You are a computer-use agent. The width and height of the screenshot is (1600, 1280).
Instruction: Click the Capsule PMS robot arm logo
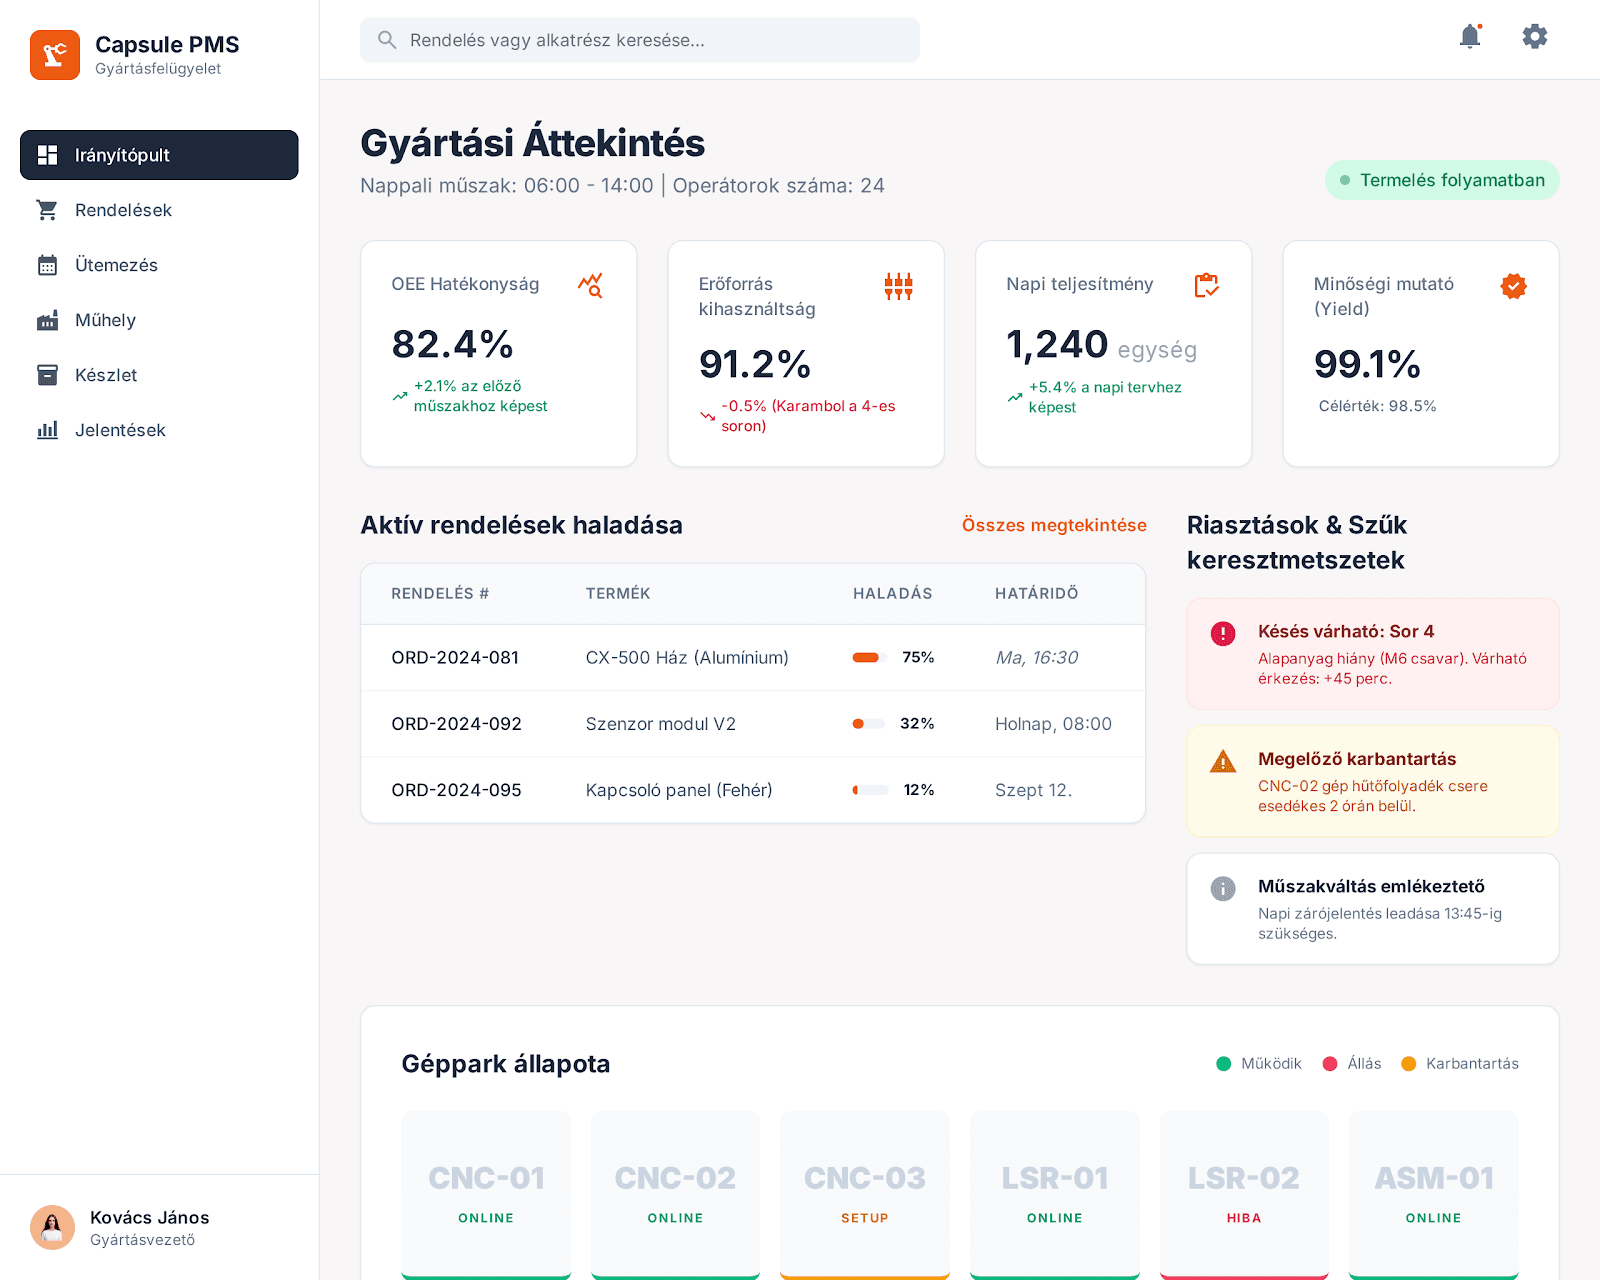(x=55, y=55)
